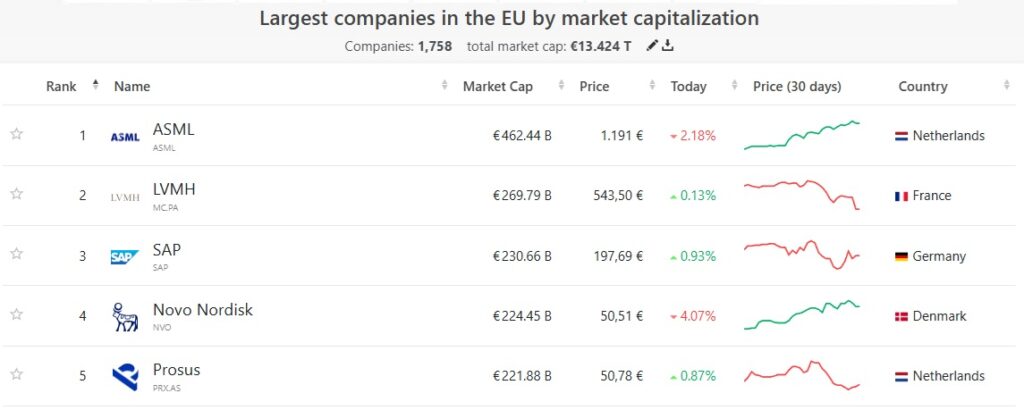Screen dimensions: 1024x410
Task: Click the edit pencil icon near total market cap
Action: tap(652, 46)
